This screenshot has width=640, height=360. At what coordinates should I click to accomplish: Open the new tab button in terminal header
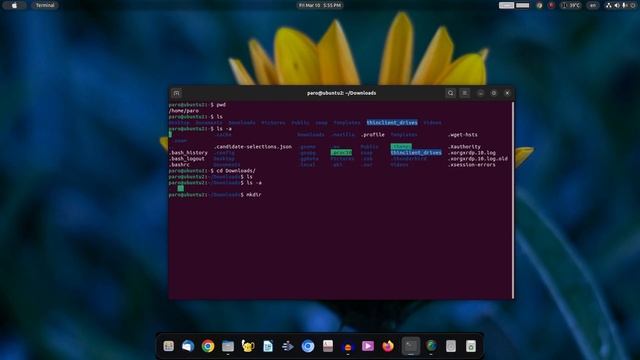[x=176, y=93]
